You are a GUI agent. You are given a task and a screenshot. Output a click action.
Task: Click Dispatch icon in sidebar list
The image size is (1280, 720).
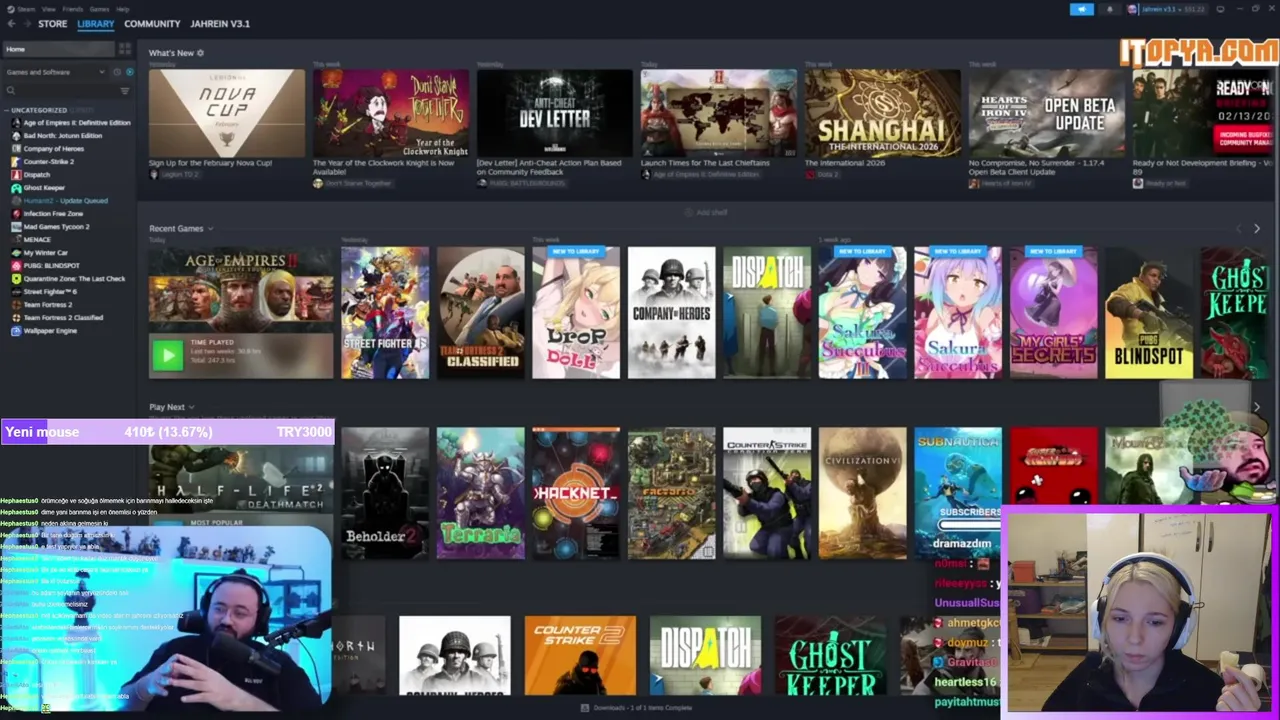click(16, 174)
